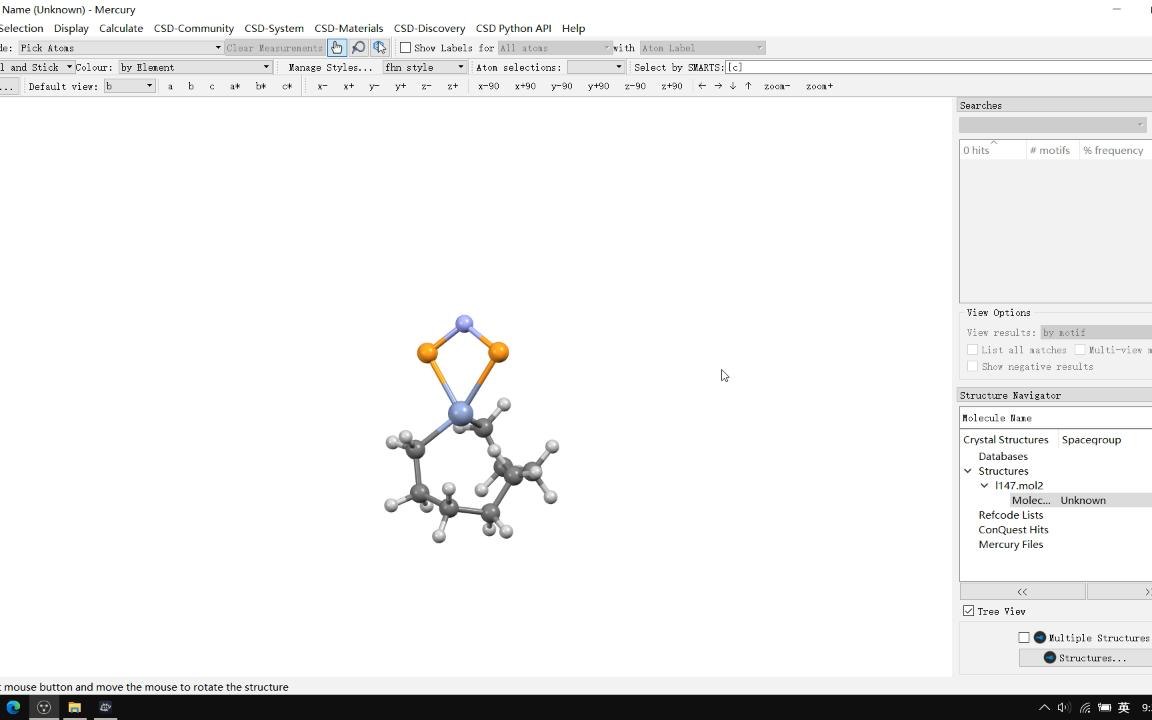1152x720 pixels.
Task: Click the left arrow translate button
Action: coord(702,86)
